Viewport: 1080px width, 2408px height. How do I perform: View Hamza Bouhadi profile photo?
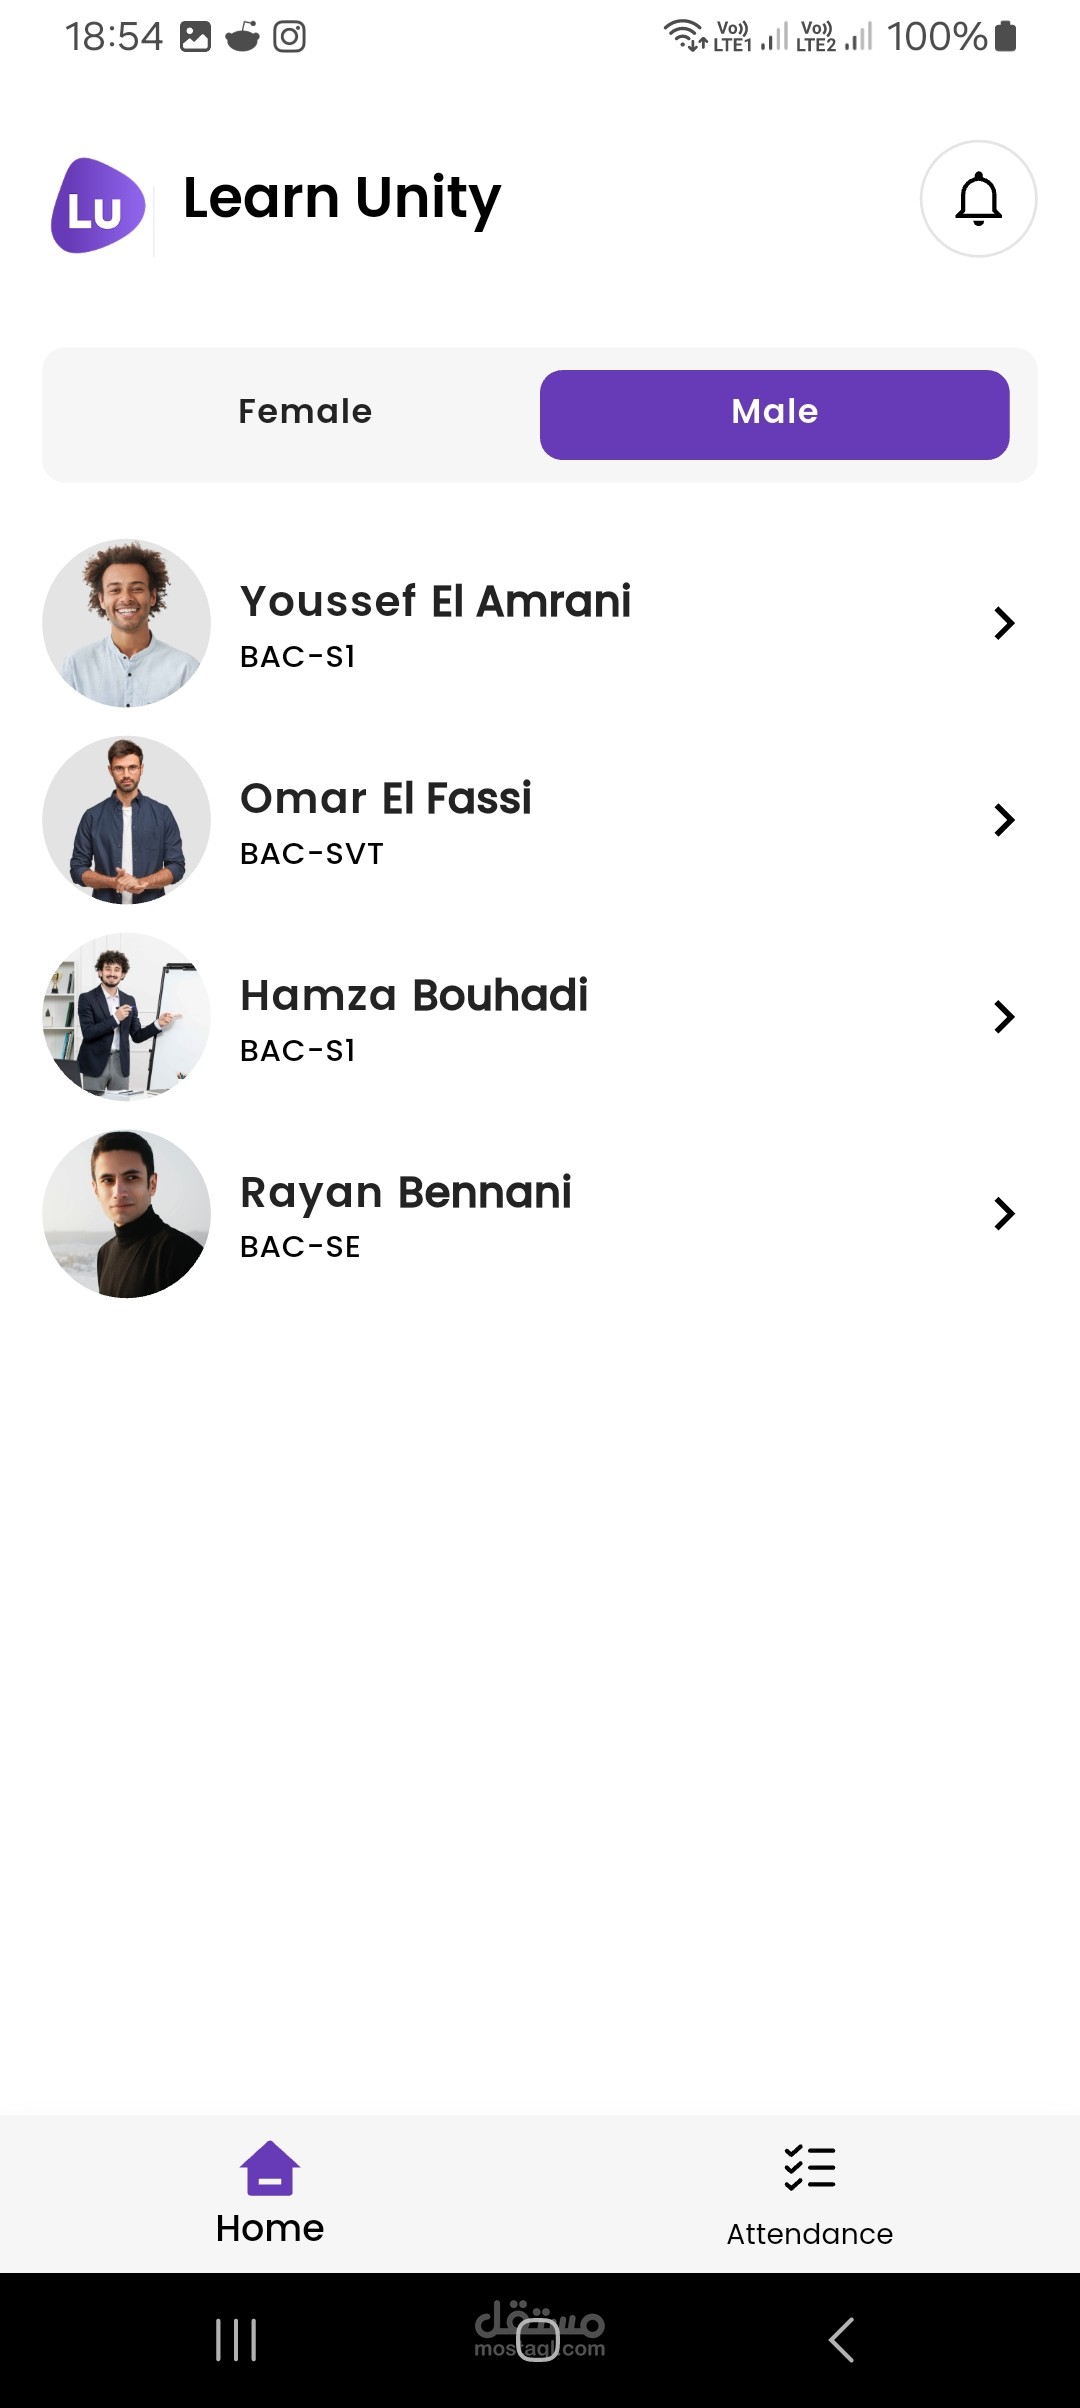coord(126,1017)
